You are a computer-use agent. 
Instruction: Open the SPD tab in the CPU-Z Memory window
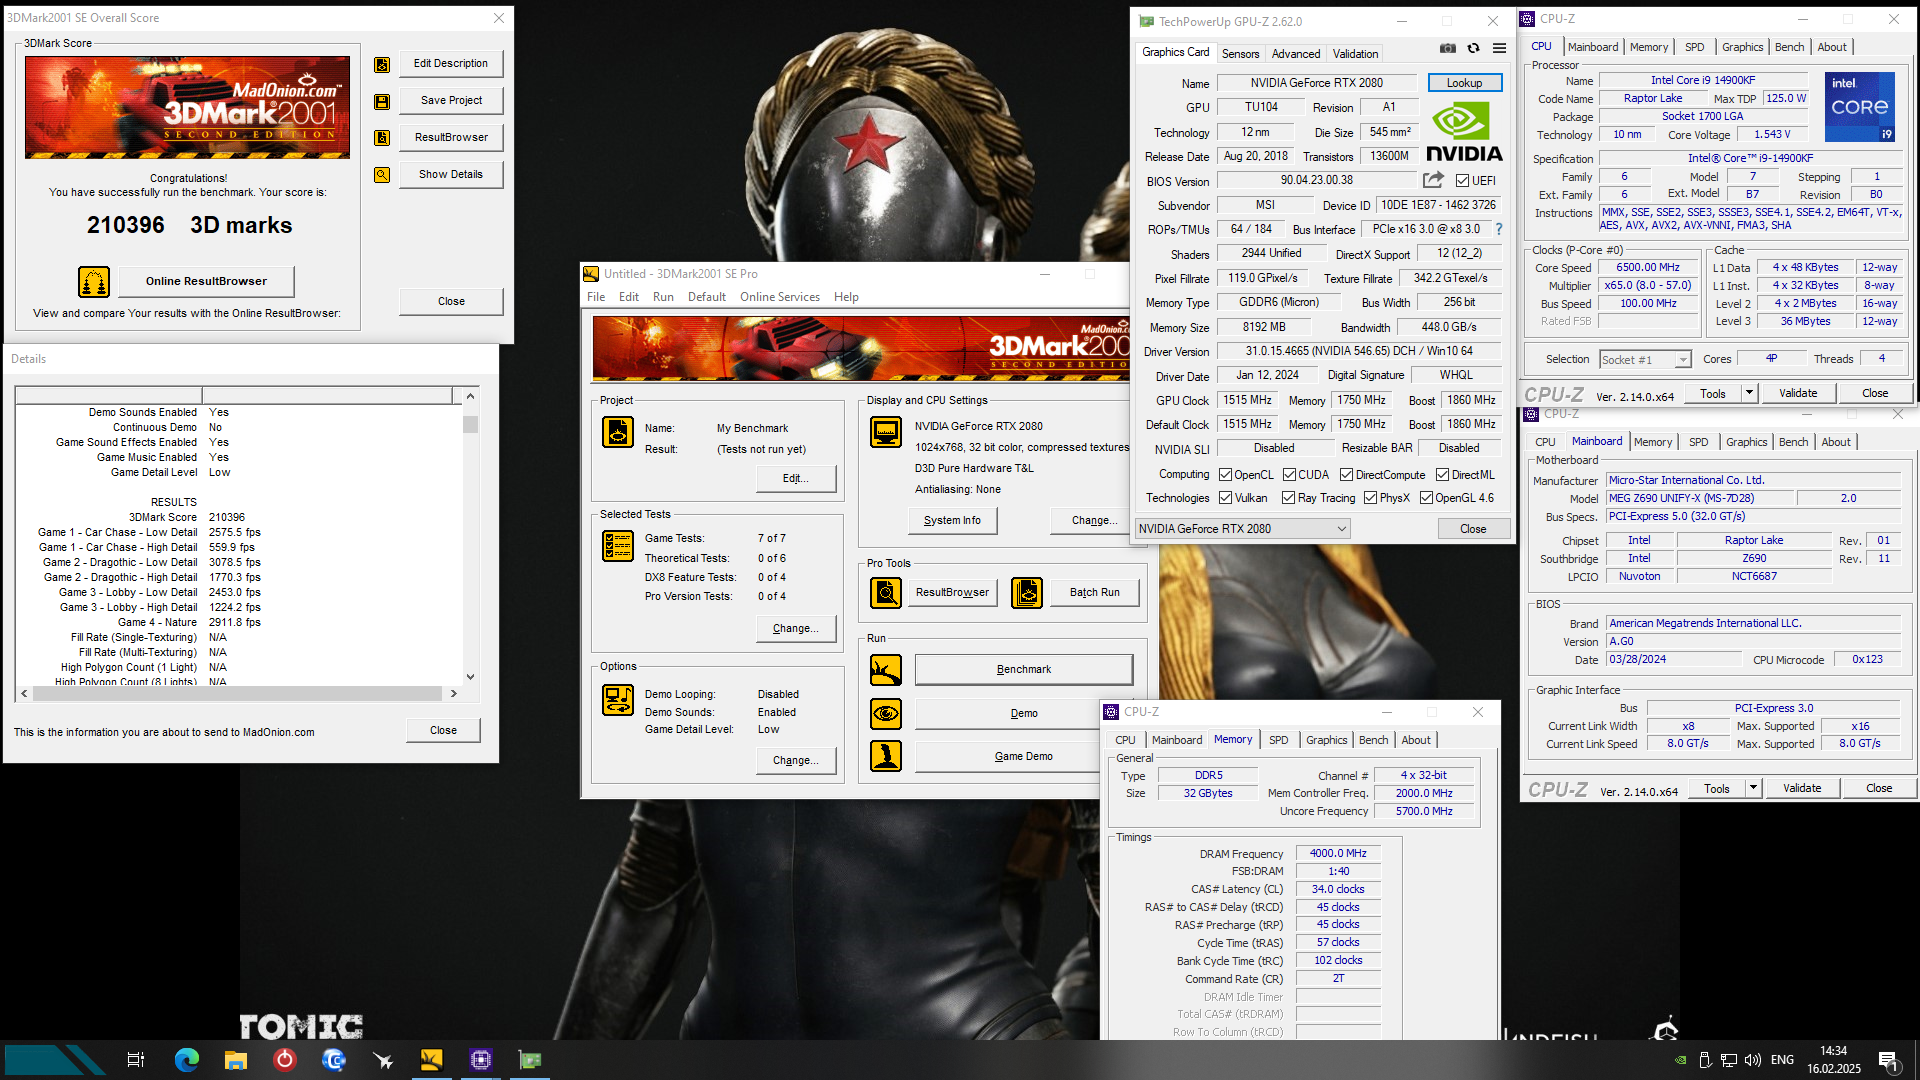click(x=1278, y=740)
